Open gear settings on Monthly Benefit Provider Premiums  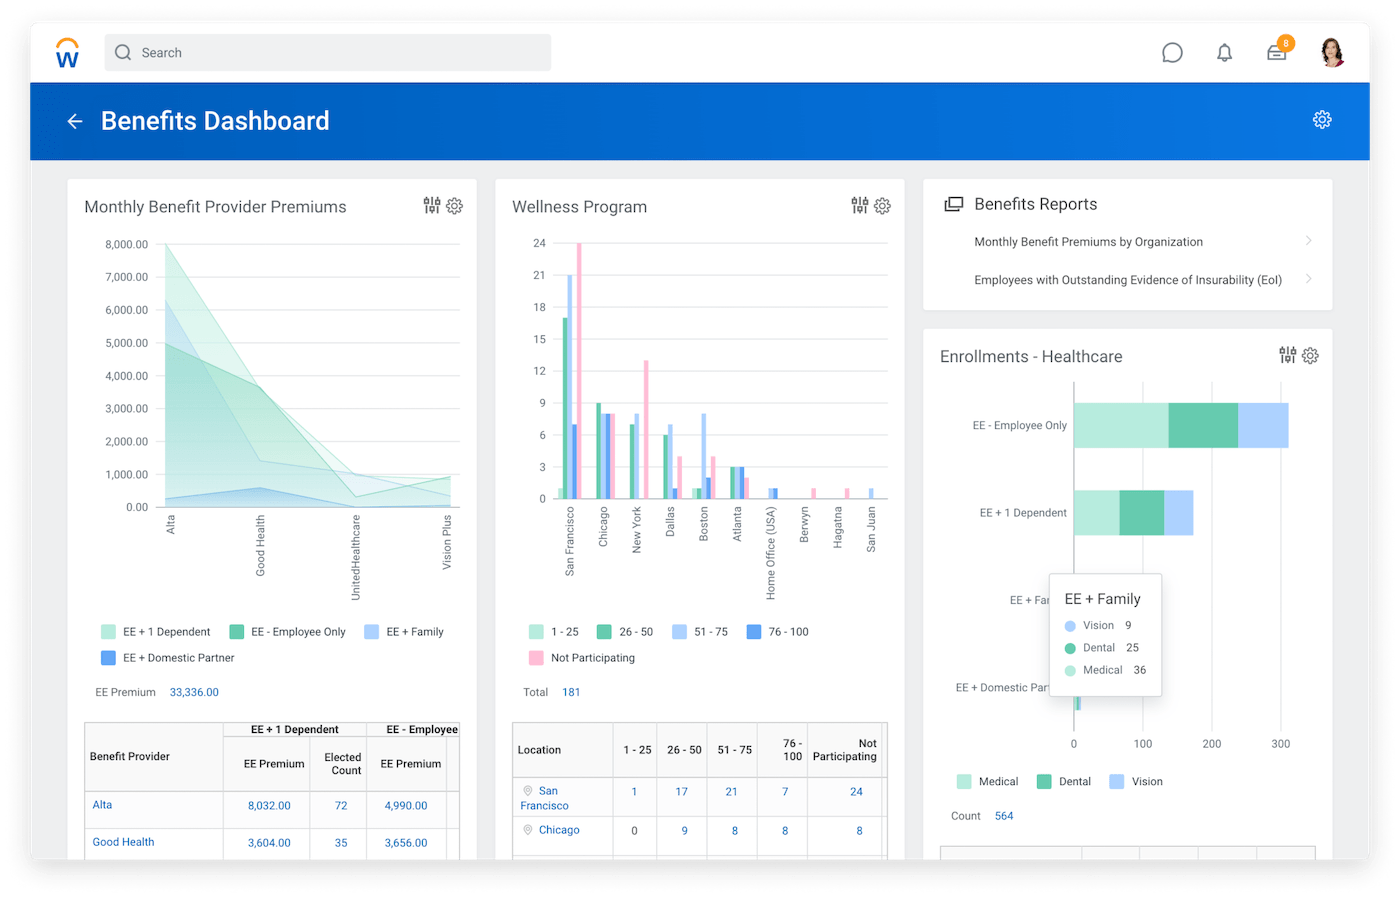coord(455,205)
